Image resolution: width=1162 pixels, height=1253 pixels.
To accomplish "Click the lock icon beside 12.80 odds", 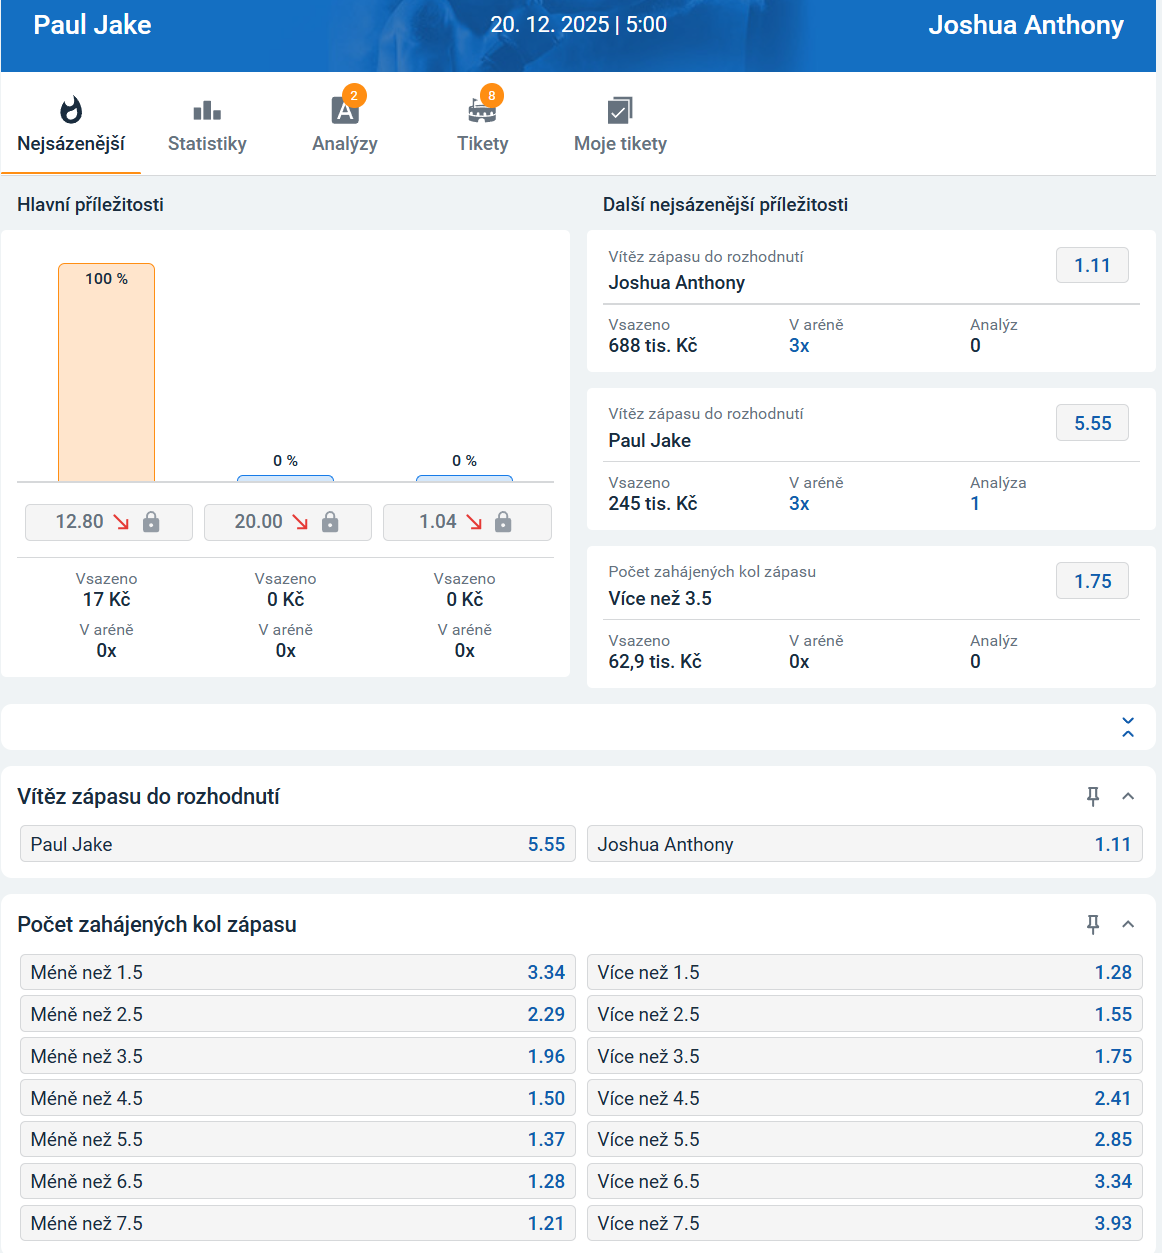I will click(151, 522).
